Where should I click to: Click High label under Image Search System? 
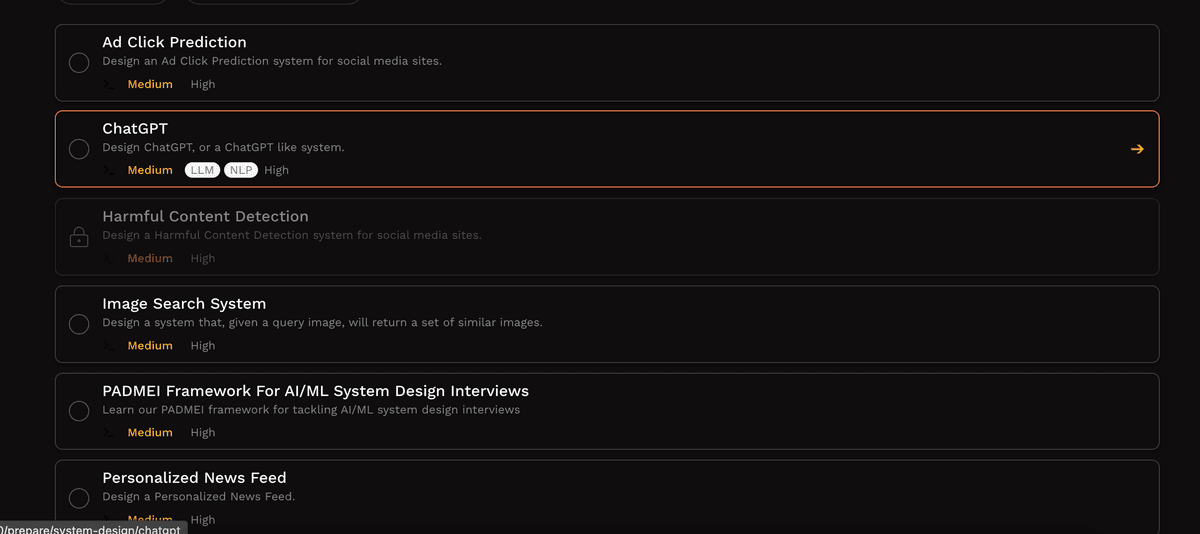(x=203, y=345)
